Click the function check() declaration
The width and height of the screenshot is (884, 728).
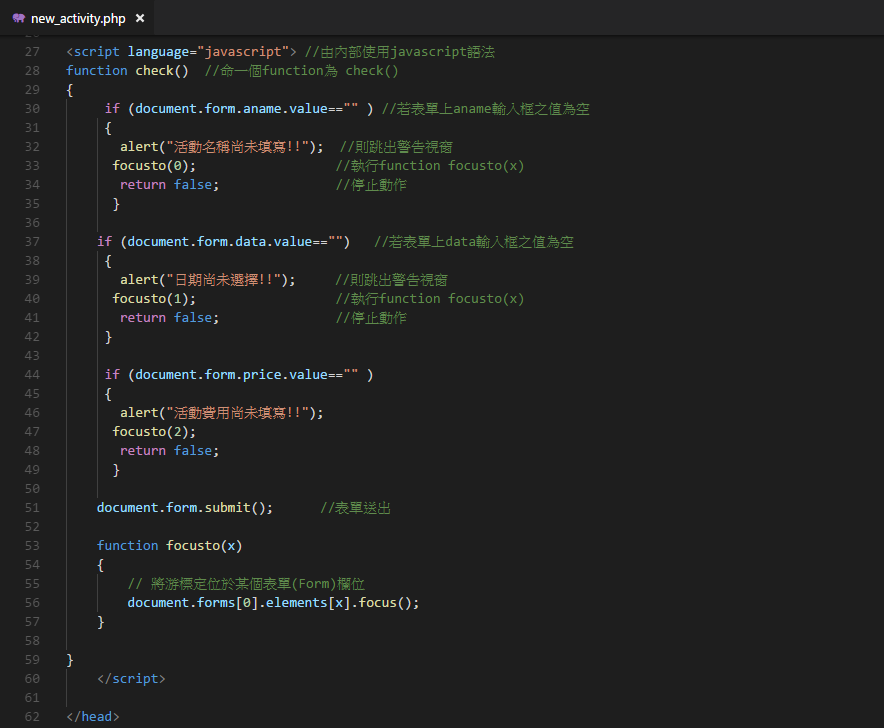pos(127,71)
